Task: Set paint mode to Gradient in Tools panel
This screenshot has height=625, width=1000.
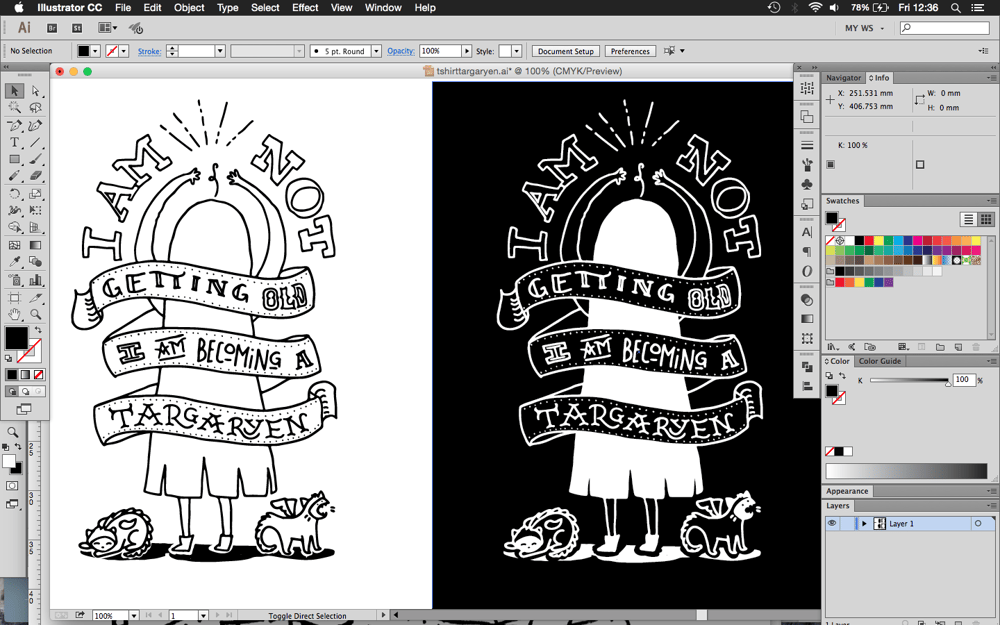Action: tap(26, 374)
